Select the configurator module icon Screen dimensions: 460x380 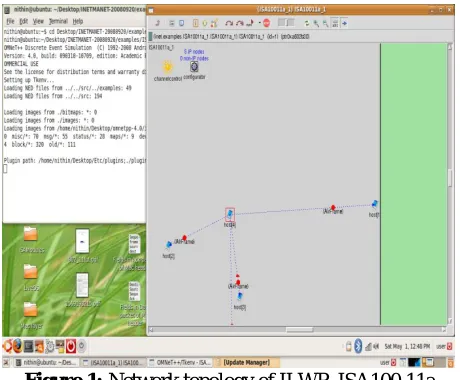click(x=194, y=67)
